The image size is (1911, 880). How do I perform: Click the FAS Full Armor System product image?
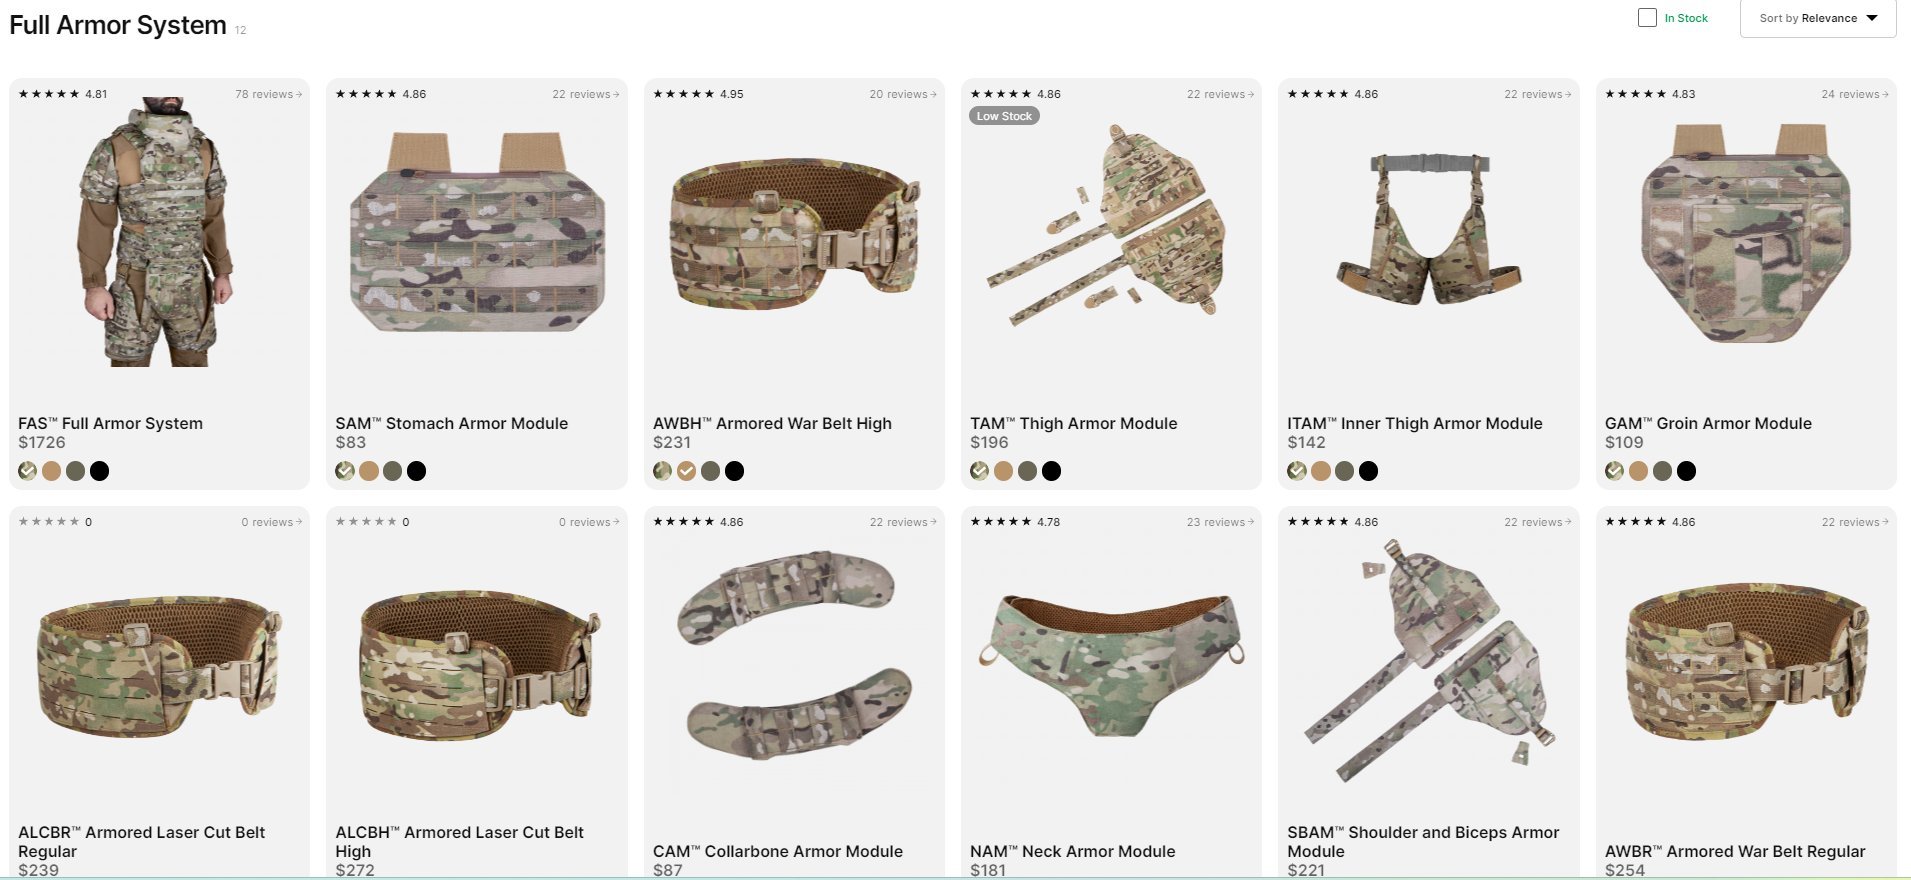[157, 232]
